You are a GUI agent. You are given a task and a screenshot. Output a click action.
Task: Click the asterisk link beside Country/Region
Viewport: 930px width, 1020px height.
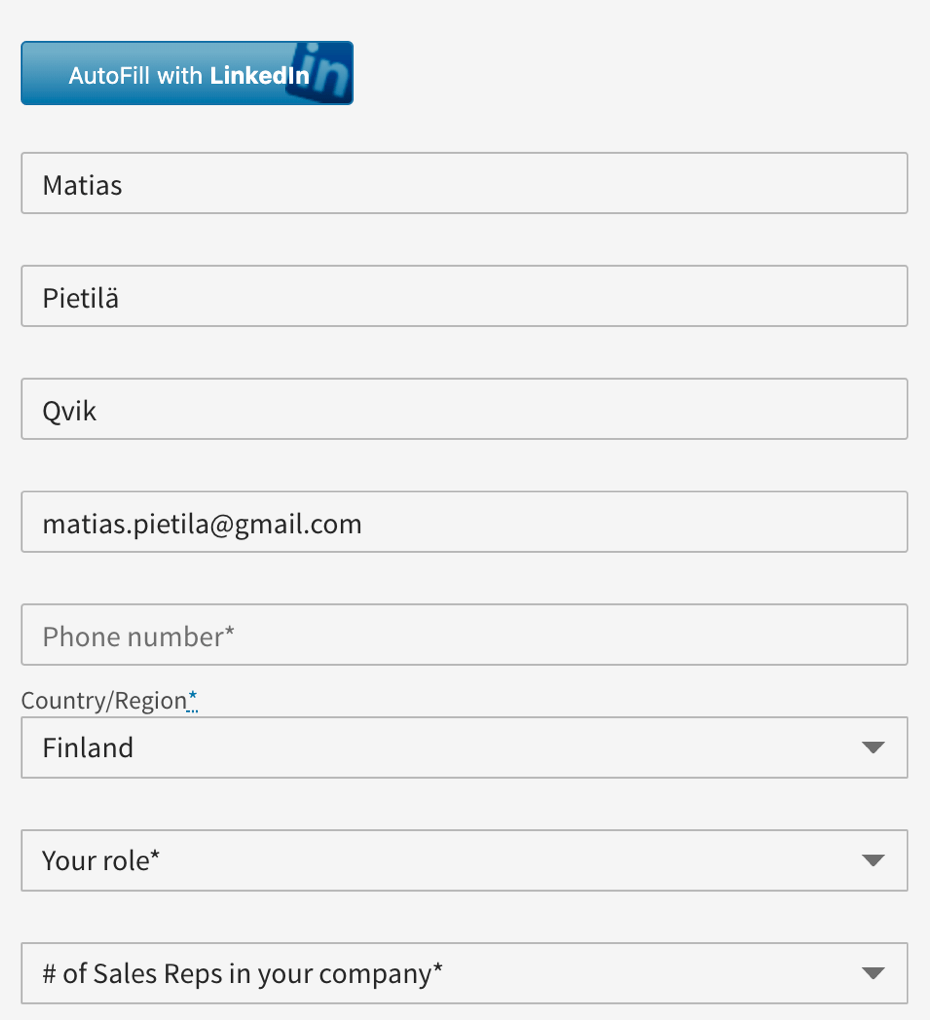coord(193,700)
